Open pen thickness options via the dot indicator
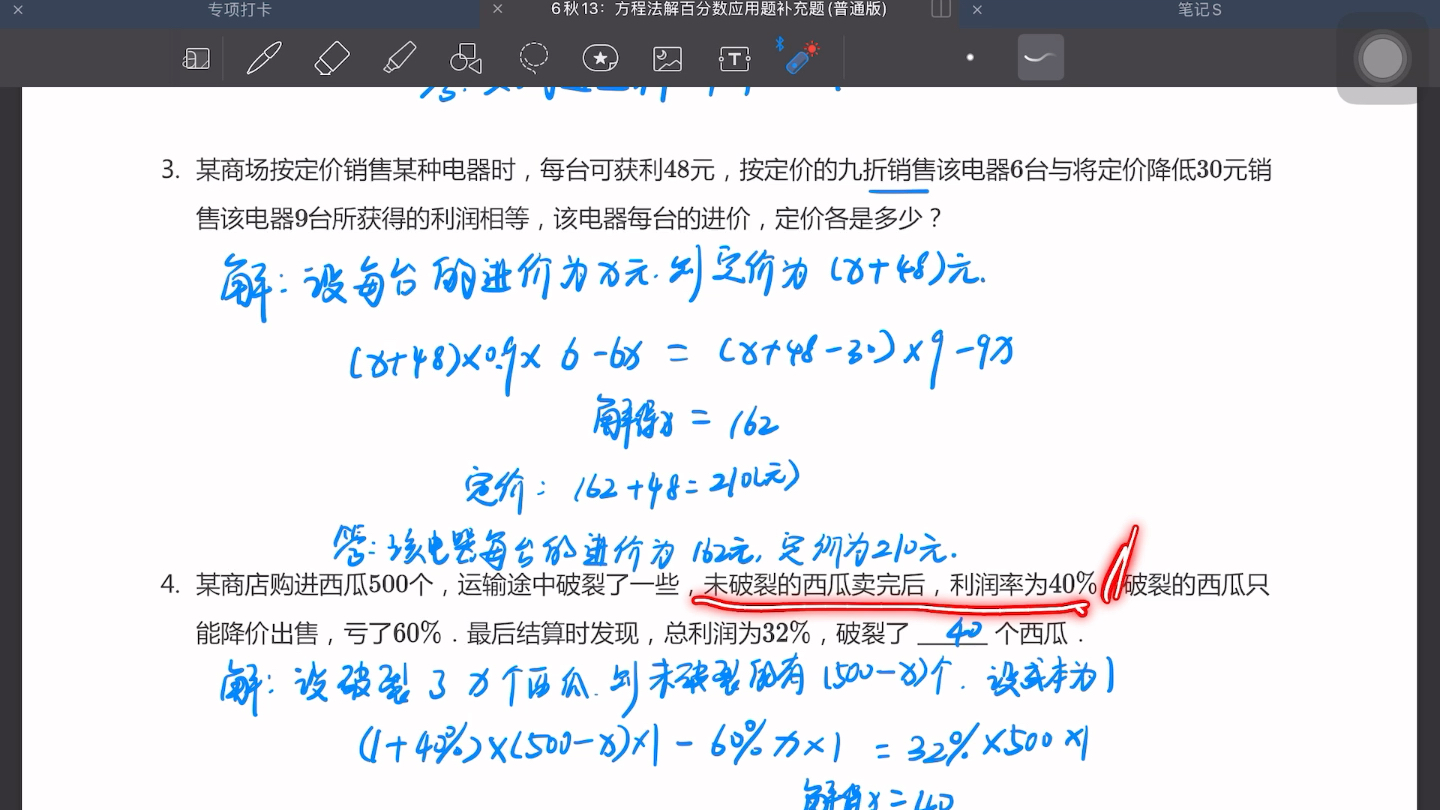Image resolution: width=1440 pixels, height=810 pixels. point(969,57)
